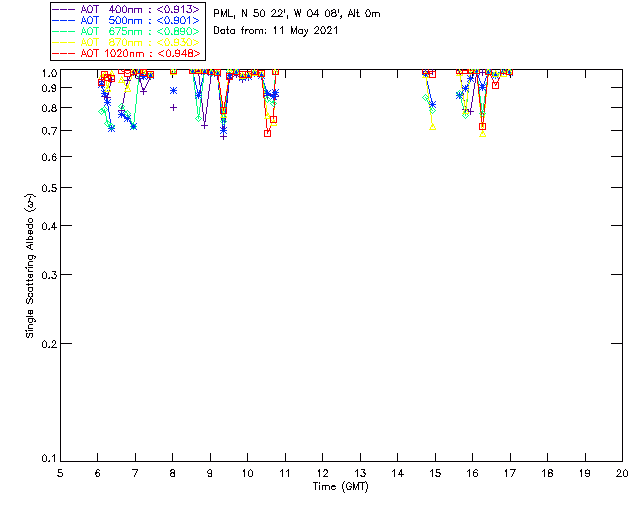Click the y-axis tick label 0.8
The height and width of the screenshot is (512, 640).
[49, 109]
